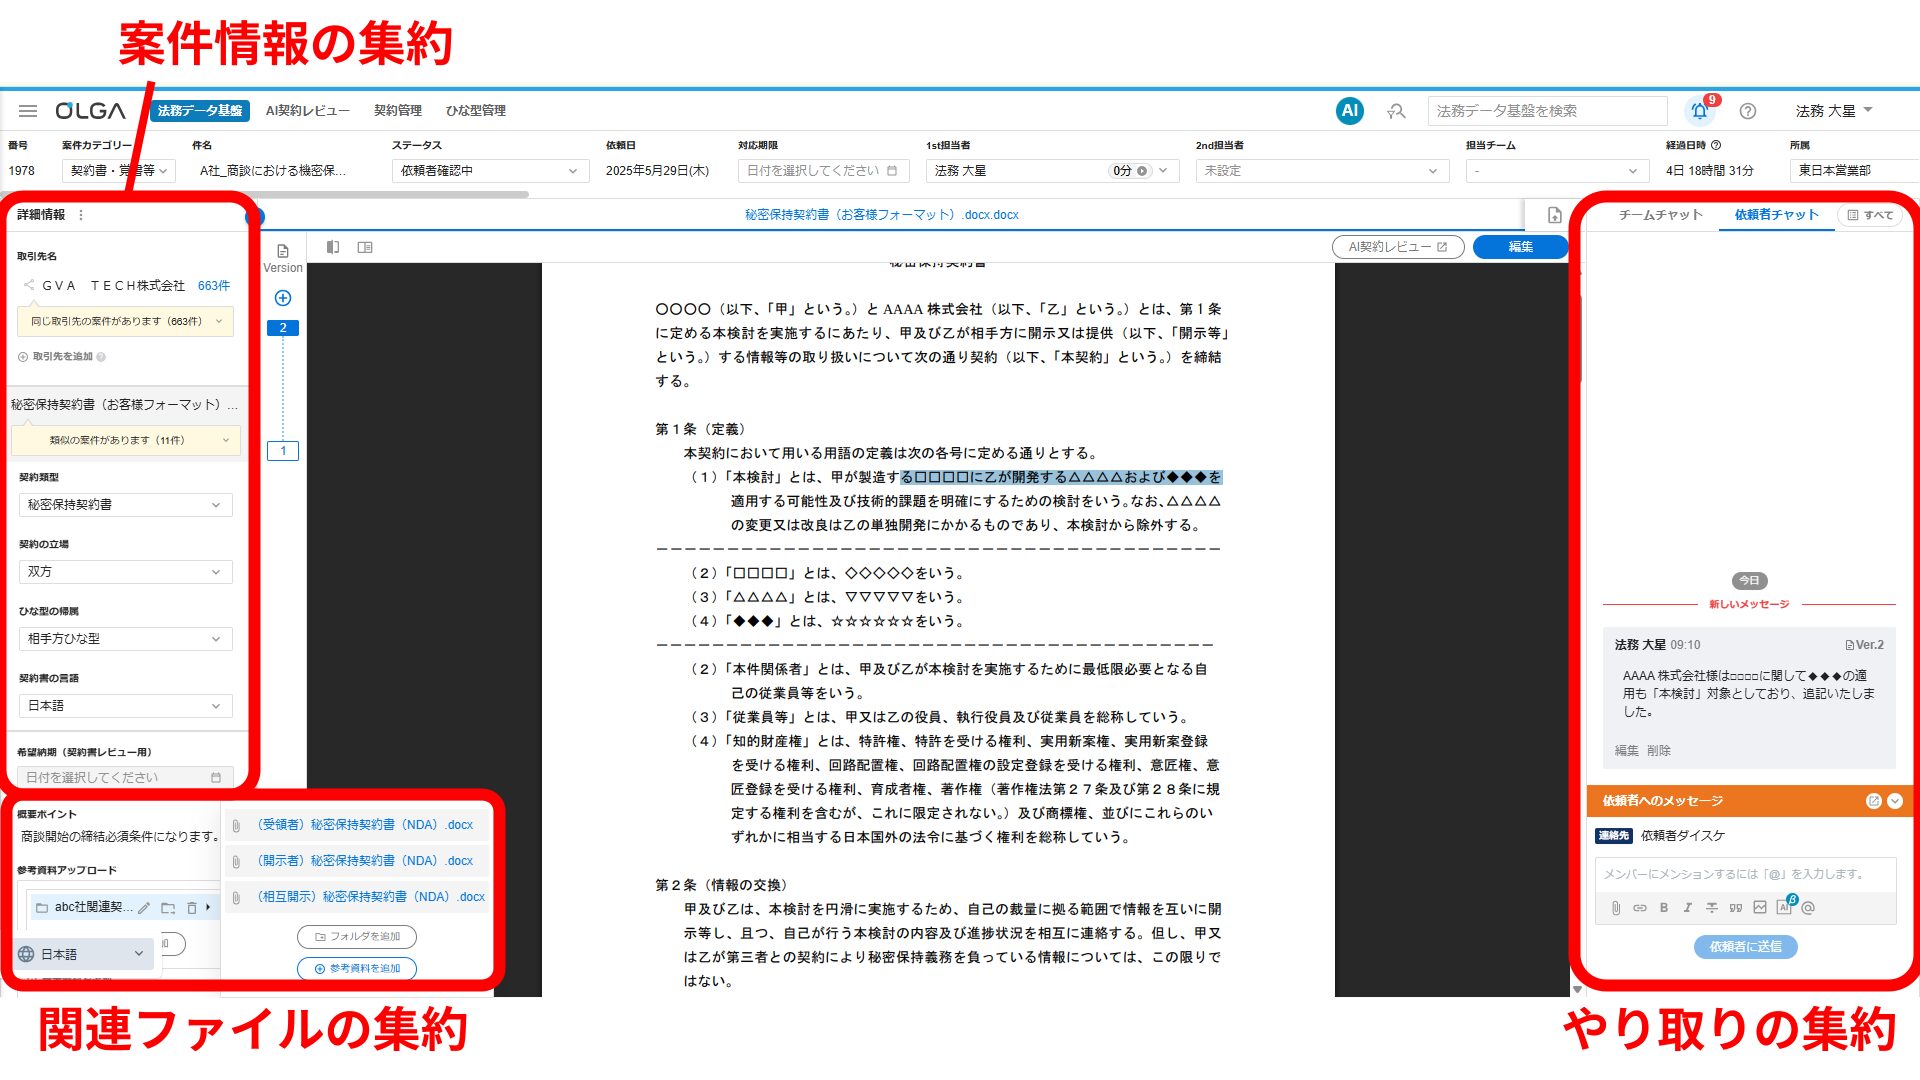Open 2nd担当者 dropdown 未設定
The height and width of the screenshot is (1080, 1920).
(x=1322, y=171)
